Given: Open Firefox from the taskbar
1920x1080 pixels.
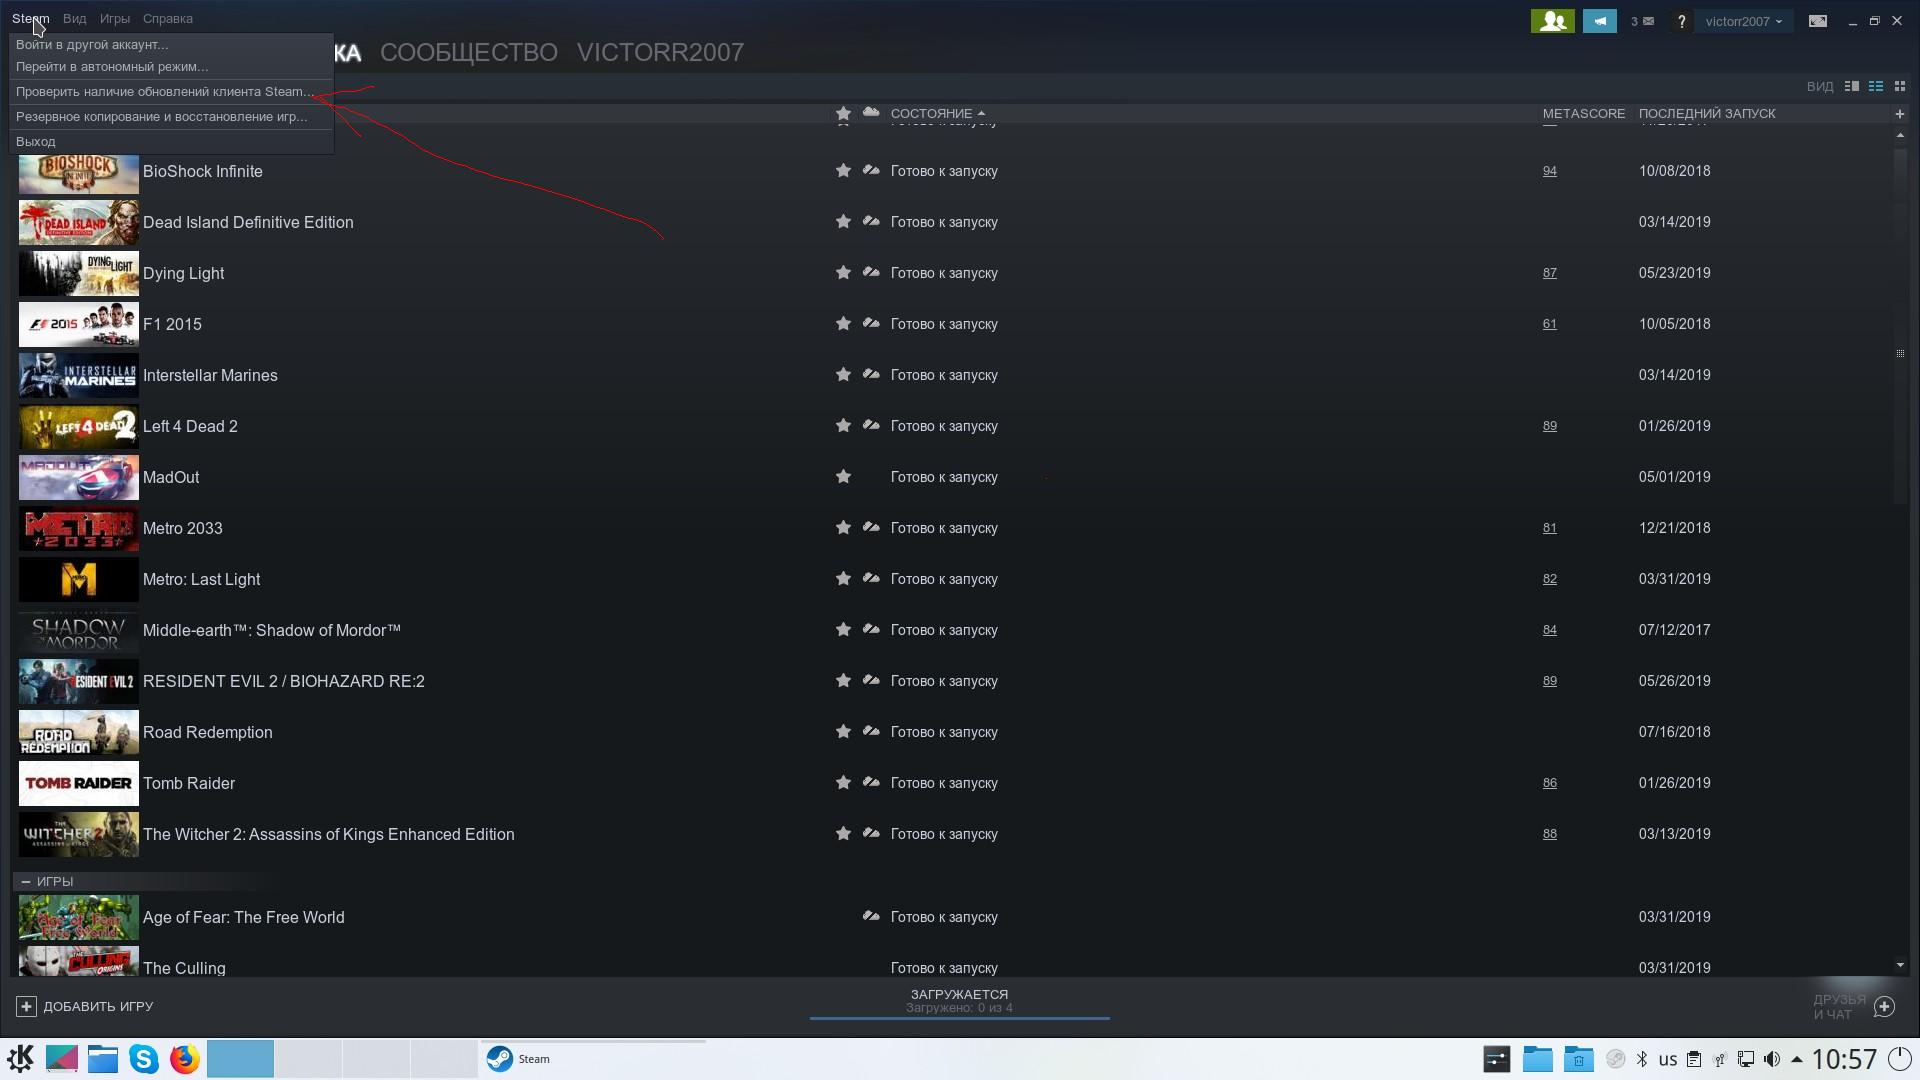Looking at the screenshot, I should [x=184, y=1059].
